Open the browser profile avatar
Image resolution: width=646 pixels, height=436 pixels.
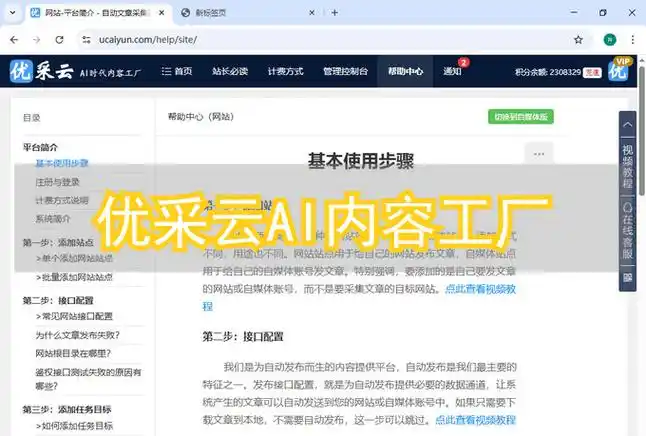610,40
